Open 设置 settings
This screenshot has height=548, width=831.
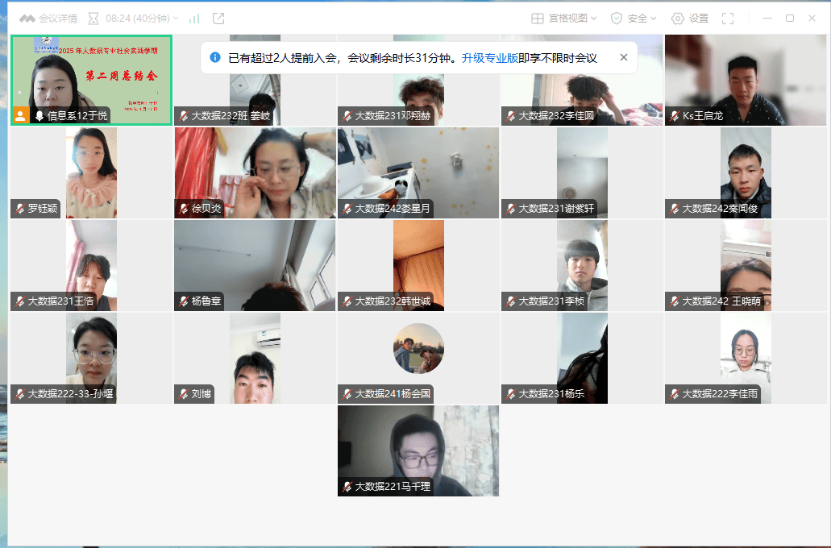(690, 18)
